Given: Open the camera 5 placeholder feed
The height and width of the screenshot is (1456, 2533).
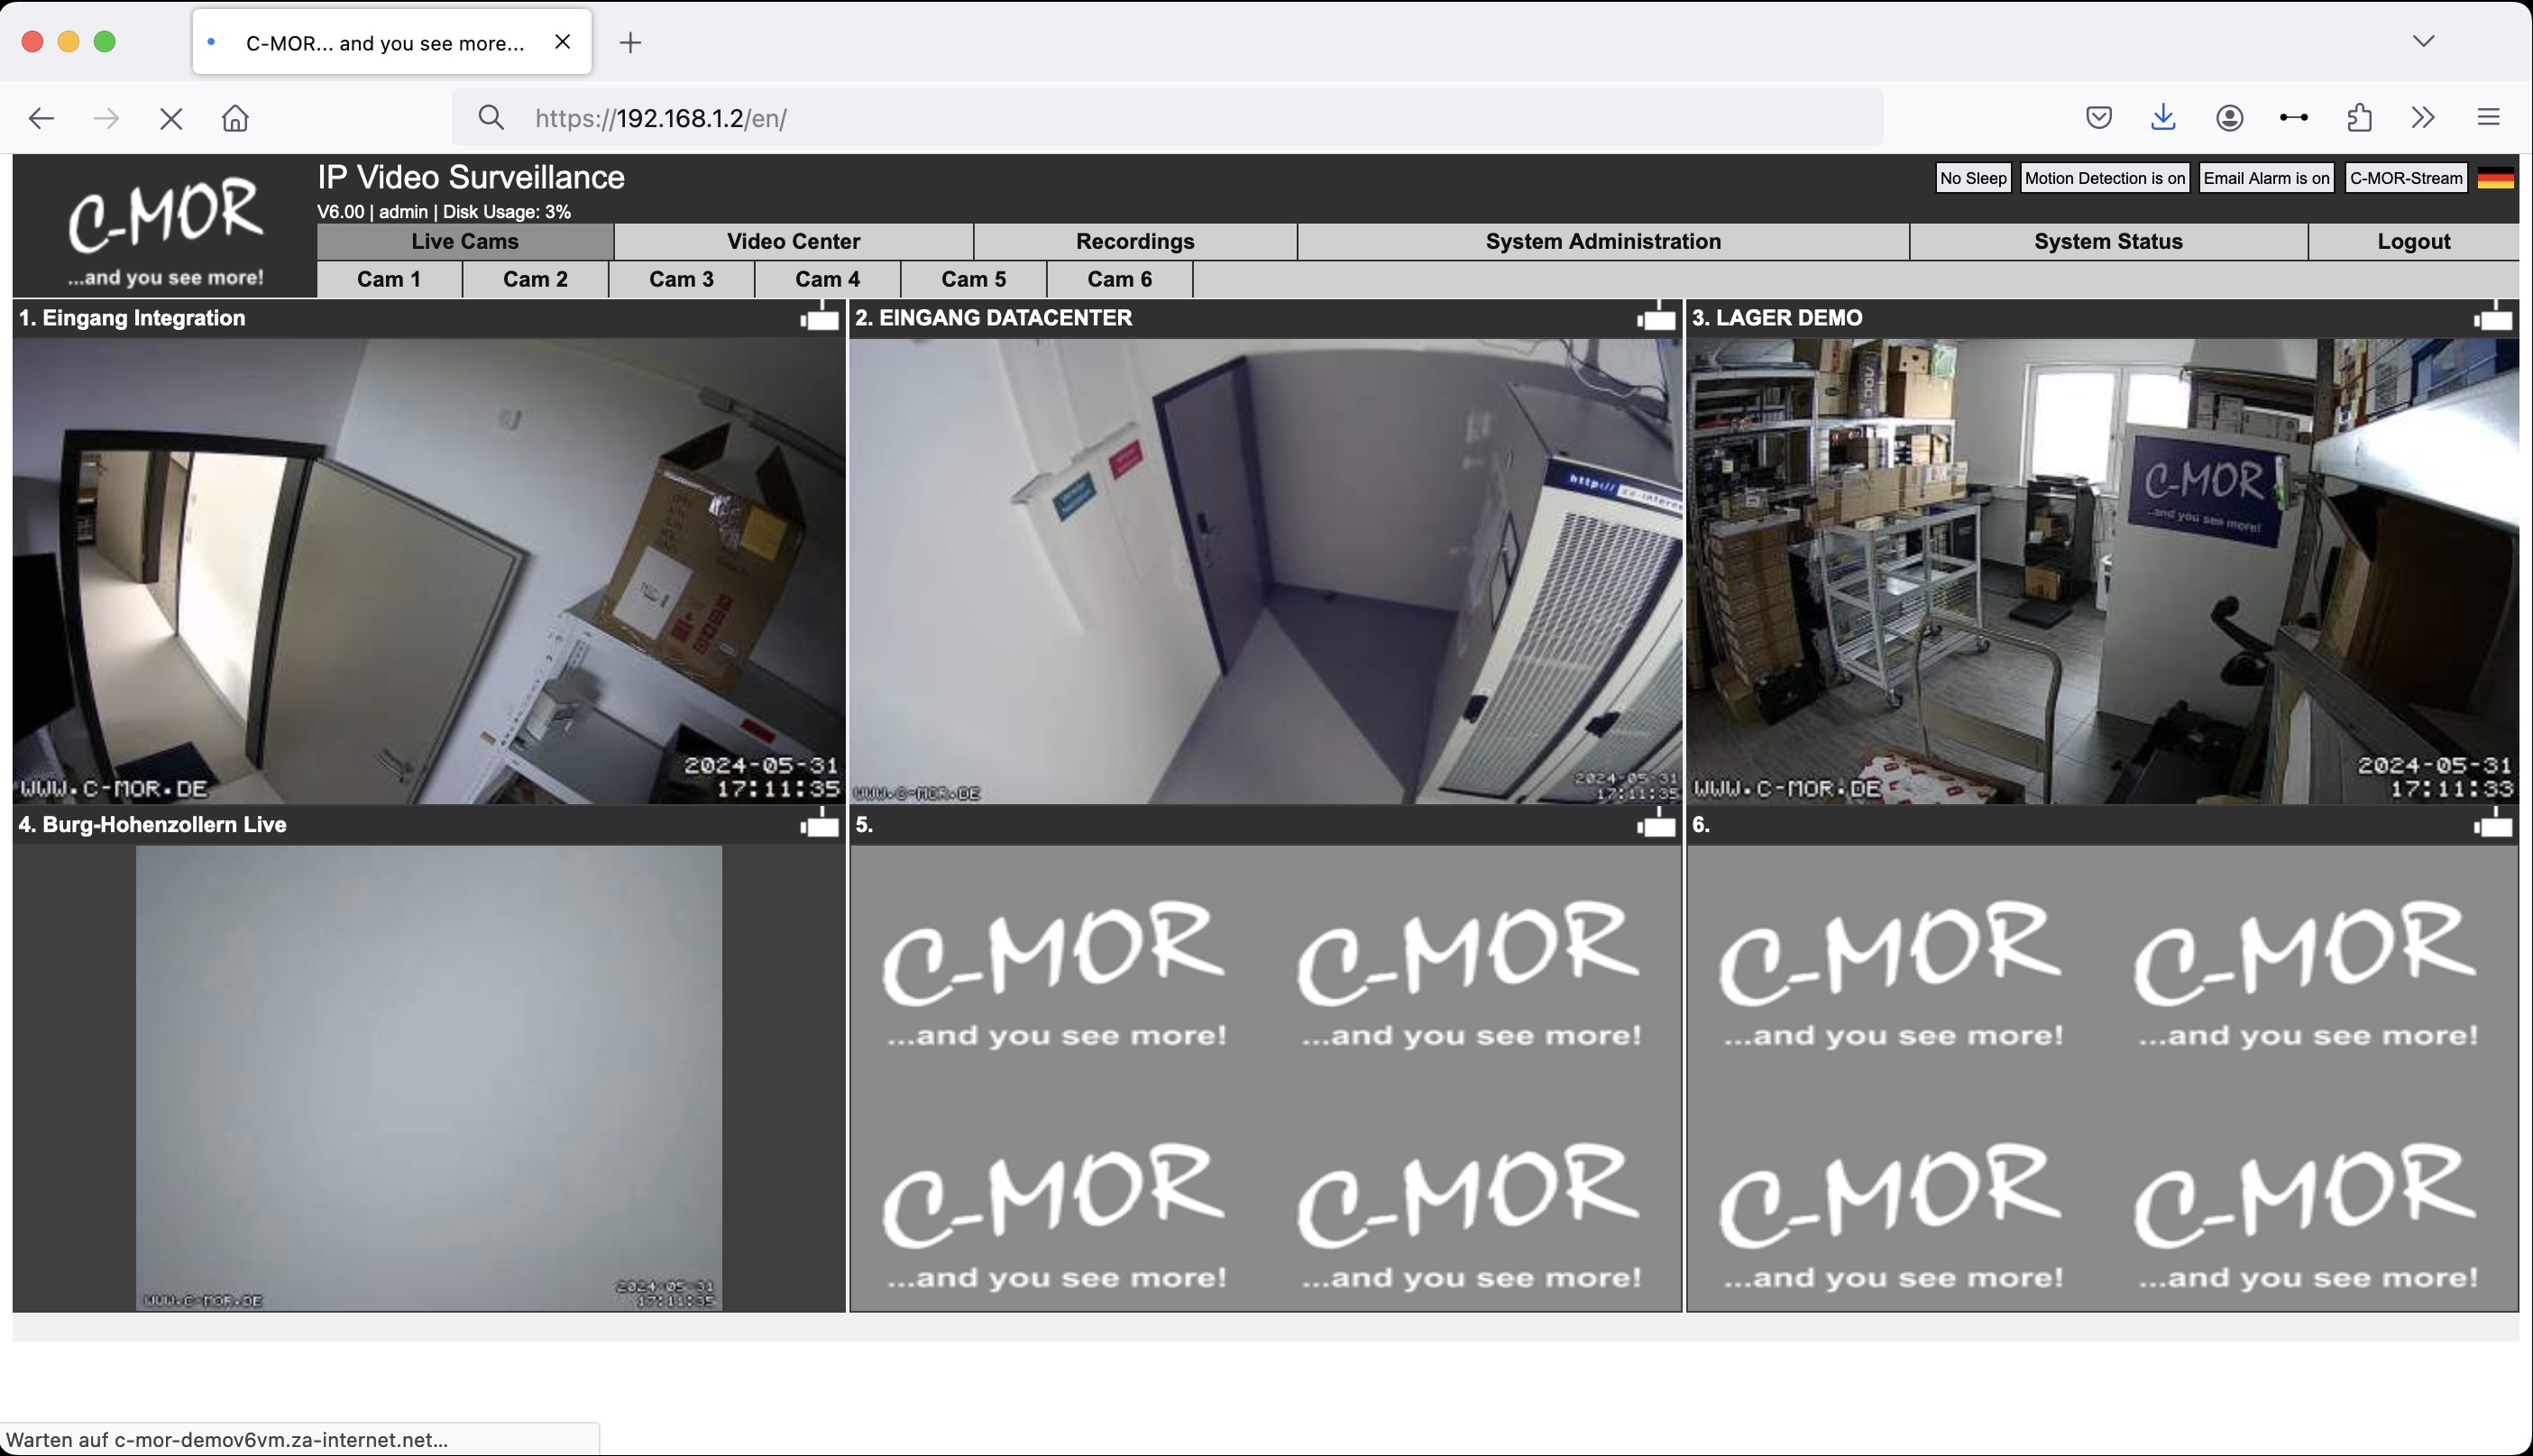Looking at the screenshot, I should click(1265, 1078).
